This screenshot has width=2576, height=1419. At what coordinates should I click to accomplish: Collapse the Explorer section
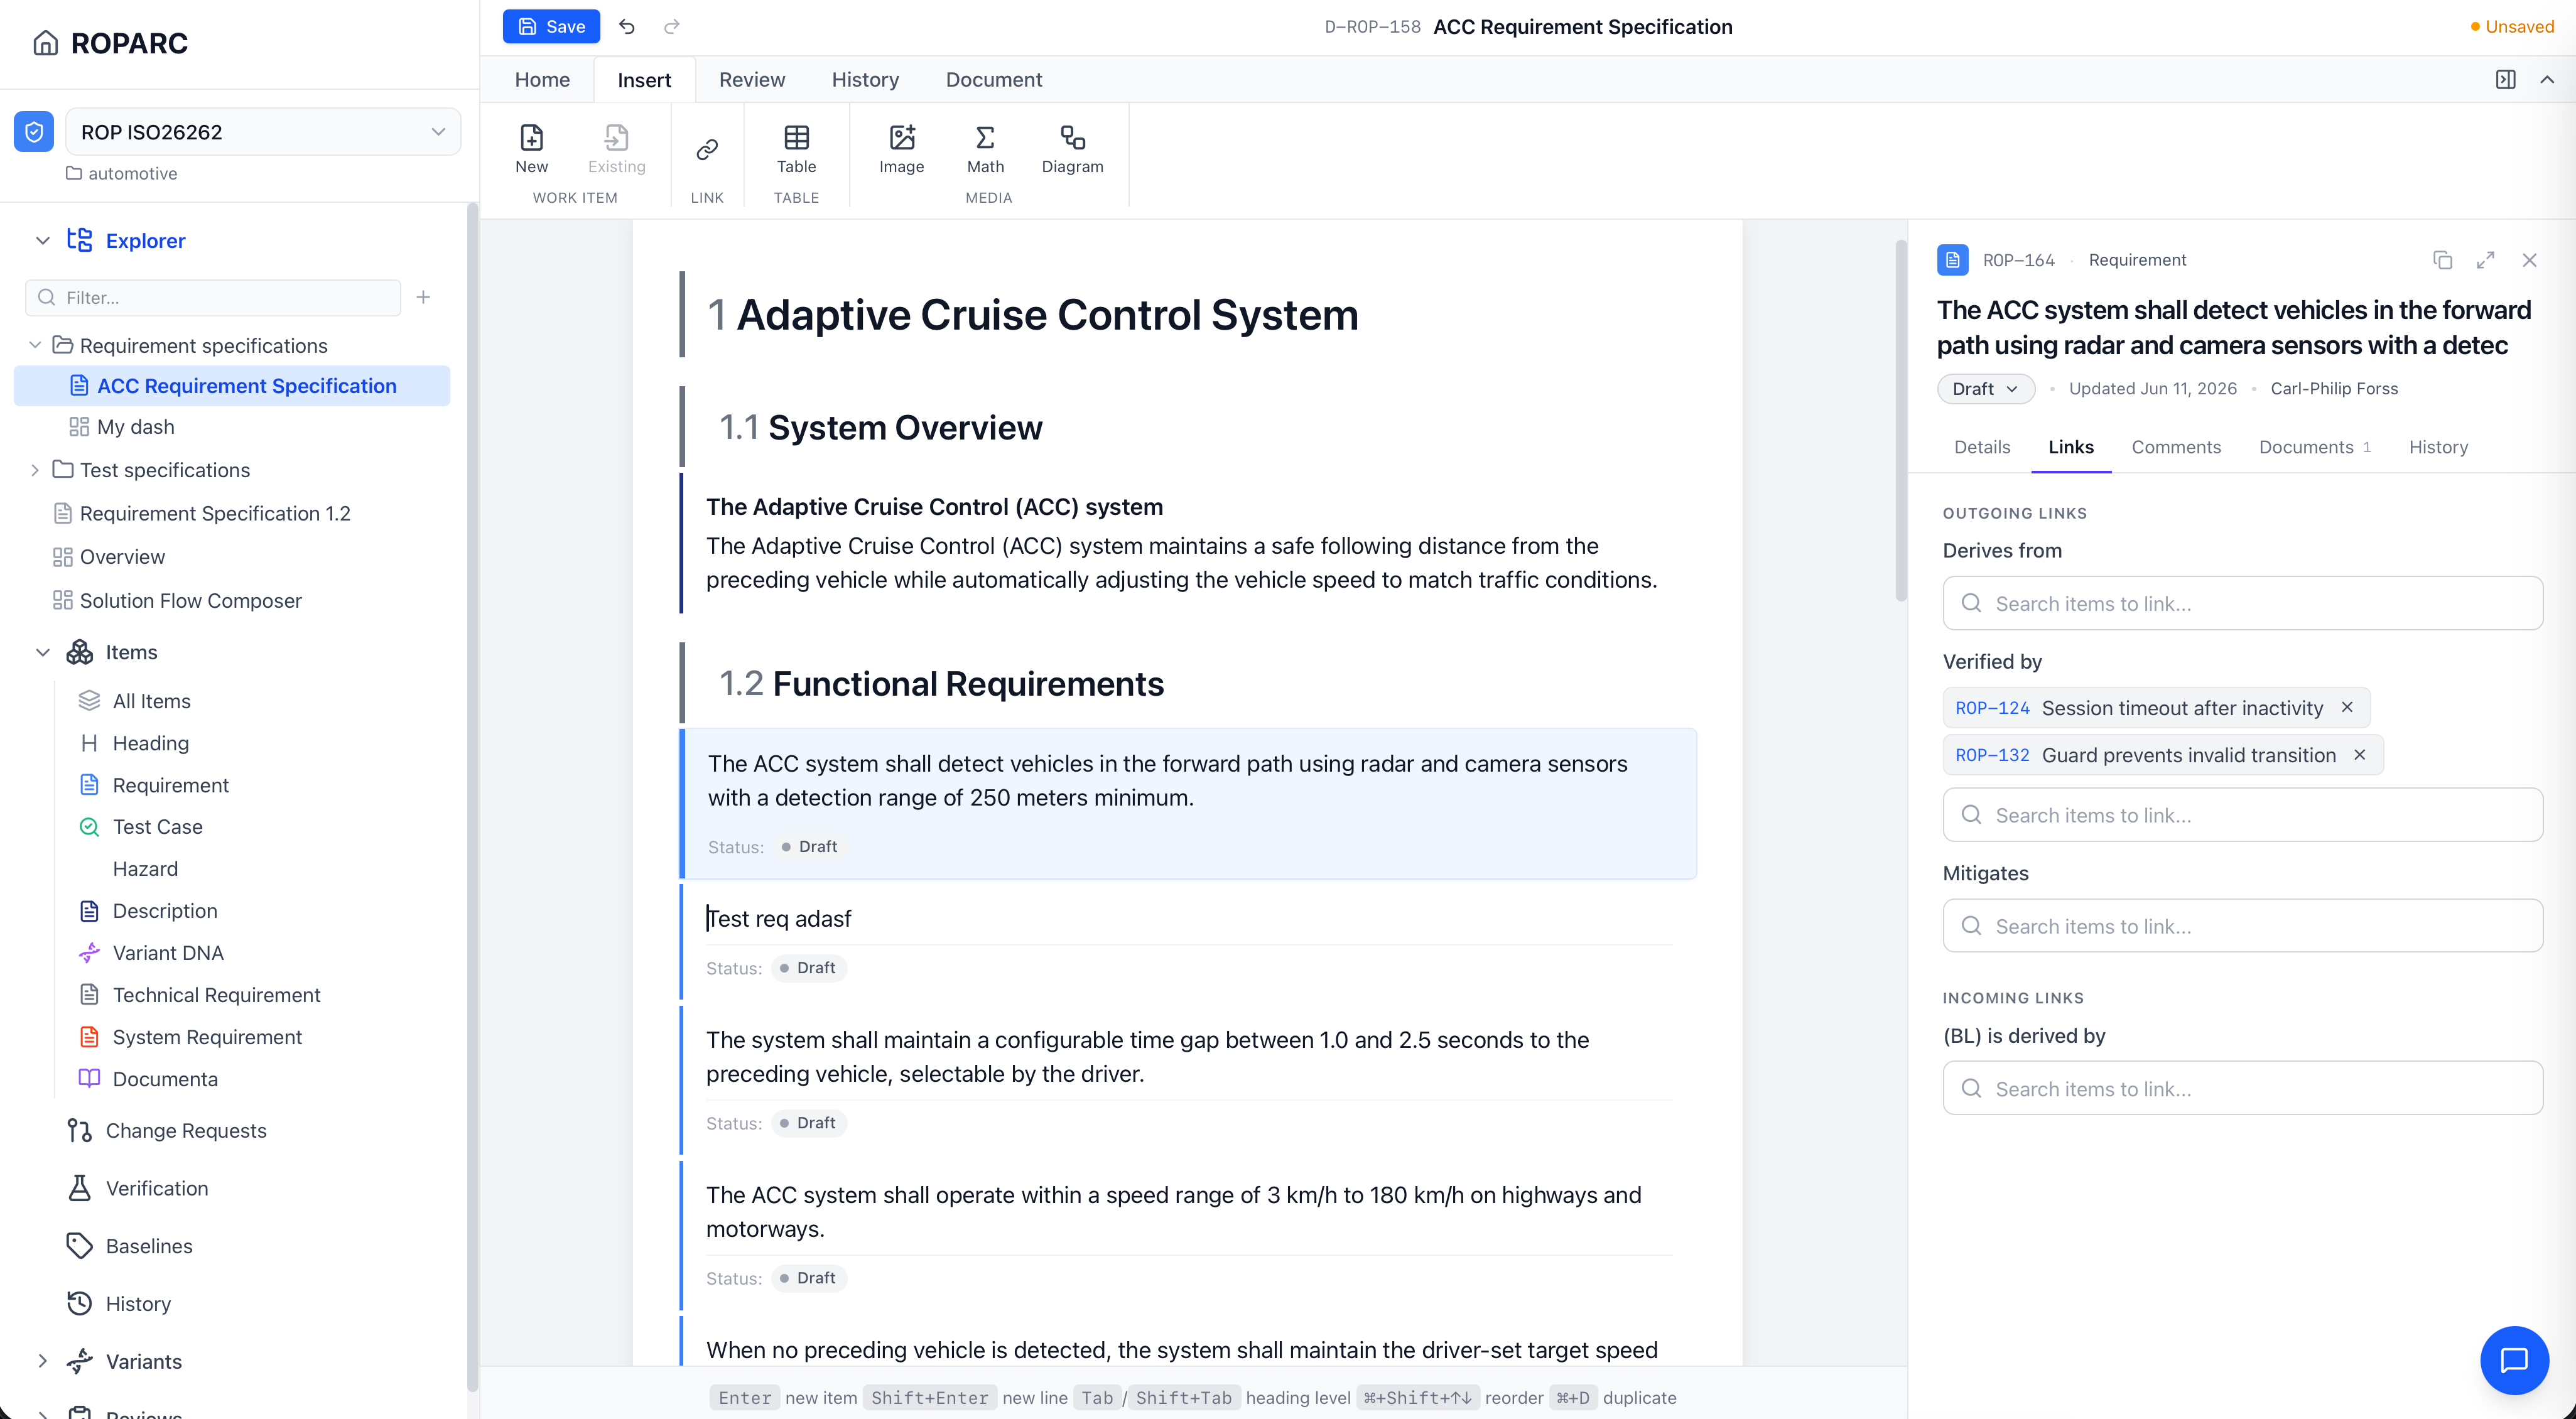(42, 241)
